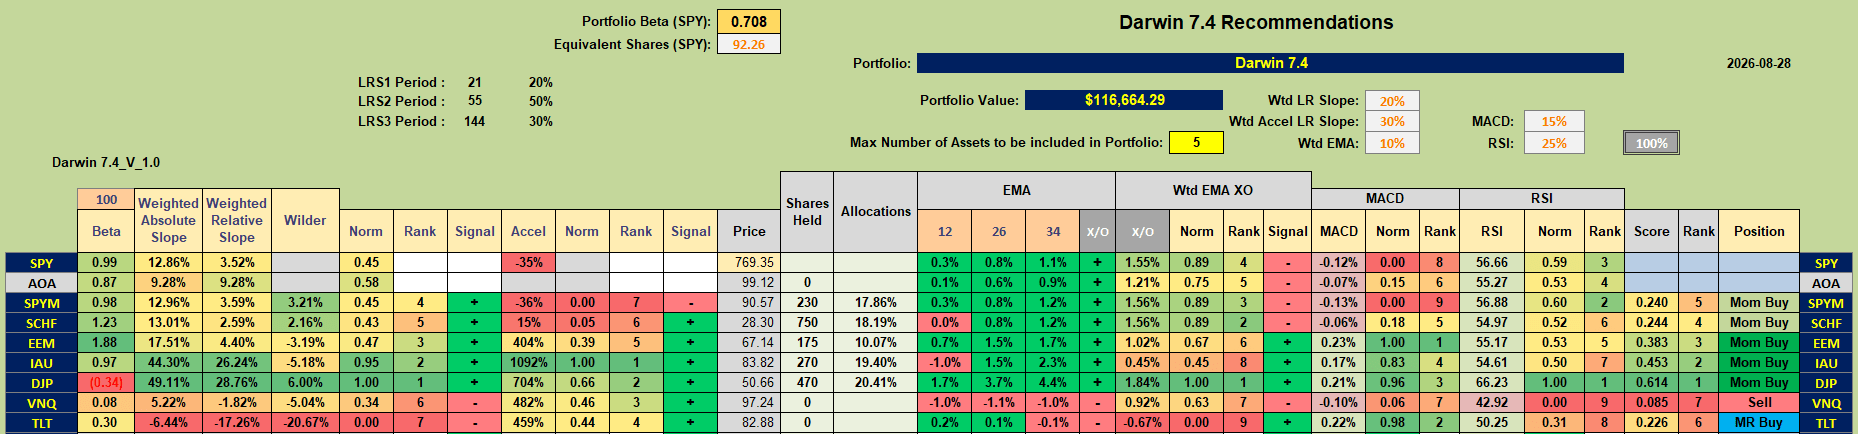1858x434 pixels.
Task: Click the Beta column header
Action: pos(106,231)
